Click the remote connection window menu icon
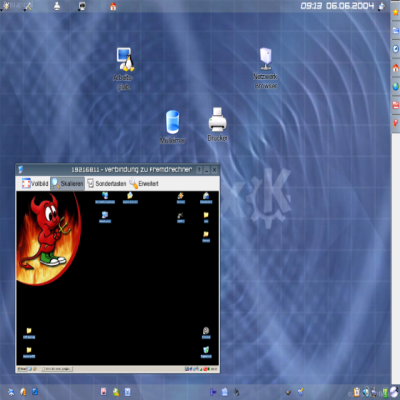Screen dimensions: 400x400 [x=21, y=170]
